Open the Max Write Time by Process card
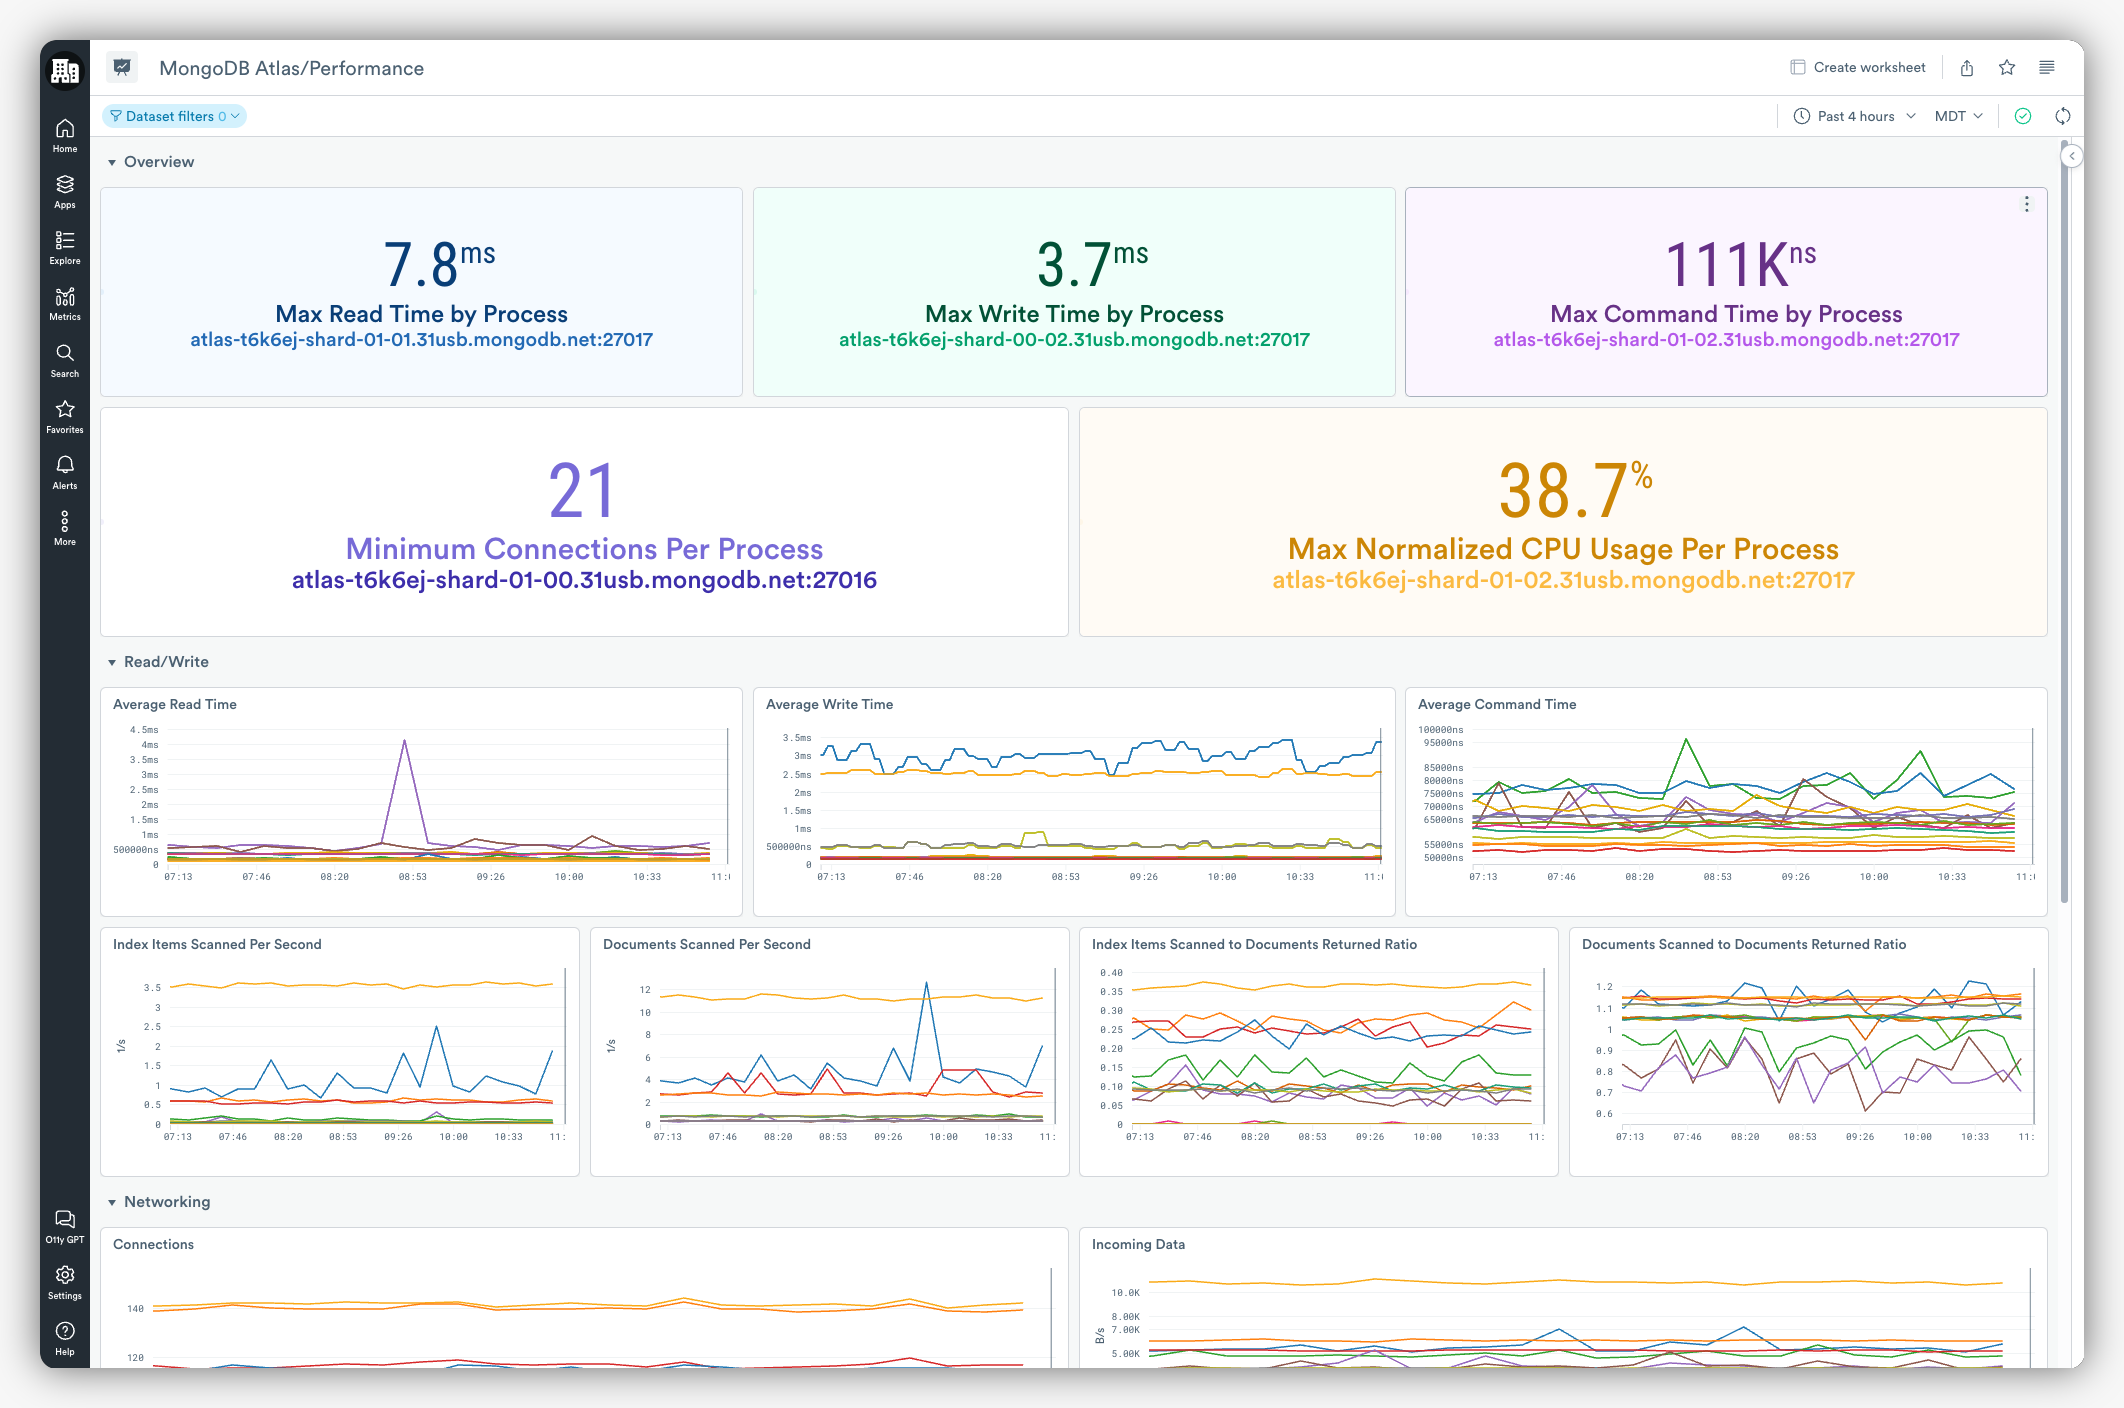The height and width of the screenshot is (1408, 2124). [x=1074, y=292]
